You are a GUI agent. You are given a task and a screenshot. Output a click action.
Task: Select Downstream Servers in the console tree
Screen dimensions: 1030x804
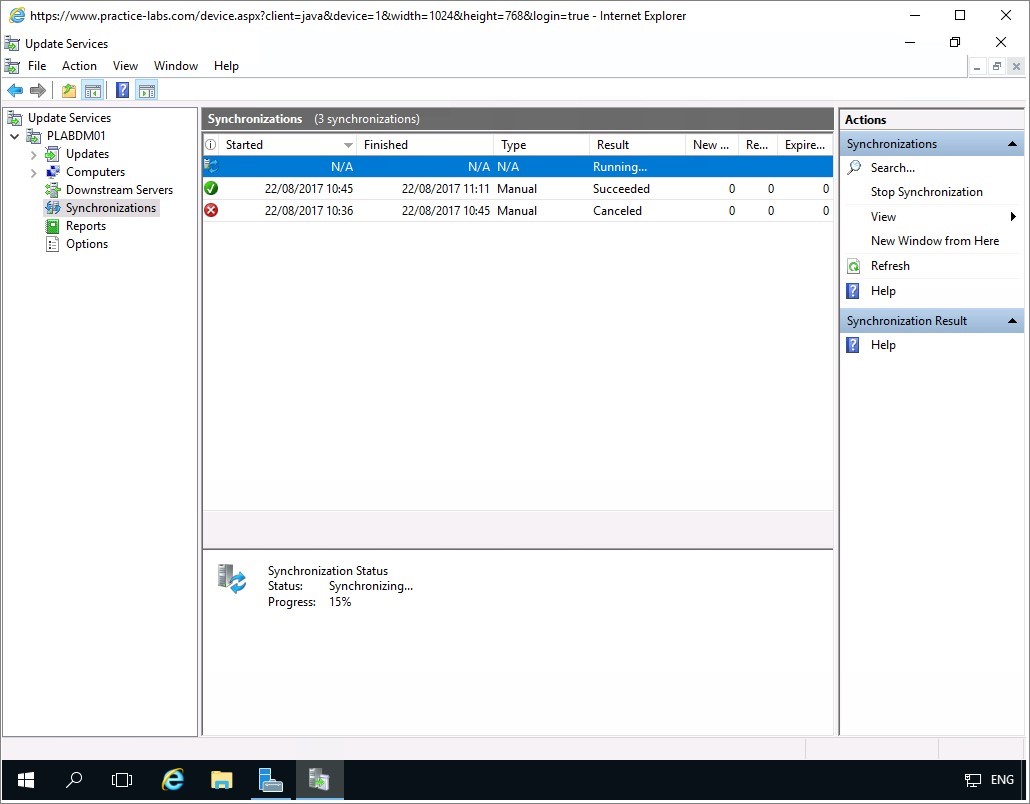119,190
